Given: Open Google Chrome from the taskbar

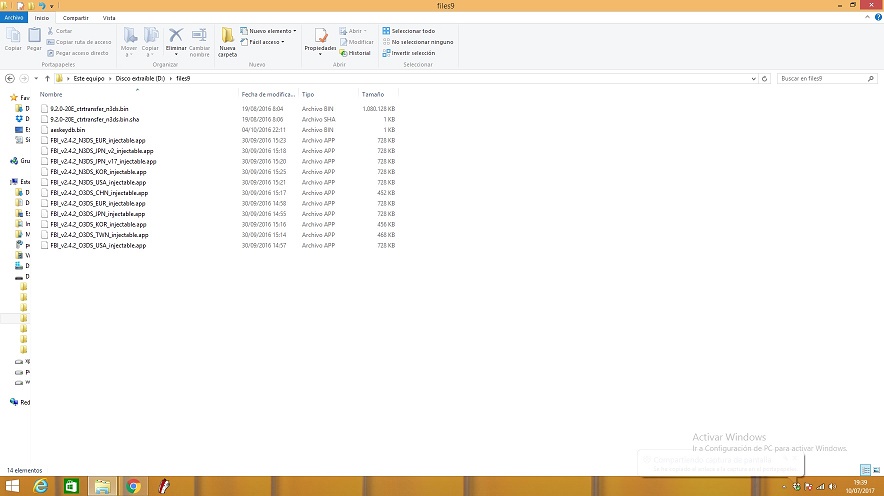Looking at the screenshot, I should click(x=132, y=486).
